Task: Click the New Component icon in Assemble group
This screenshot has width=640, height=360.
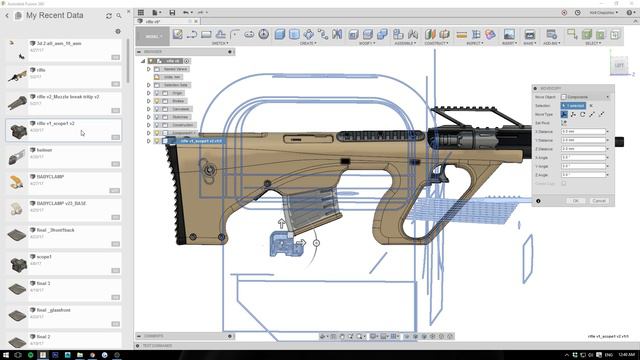Action: point(398,34)
